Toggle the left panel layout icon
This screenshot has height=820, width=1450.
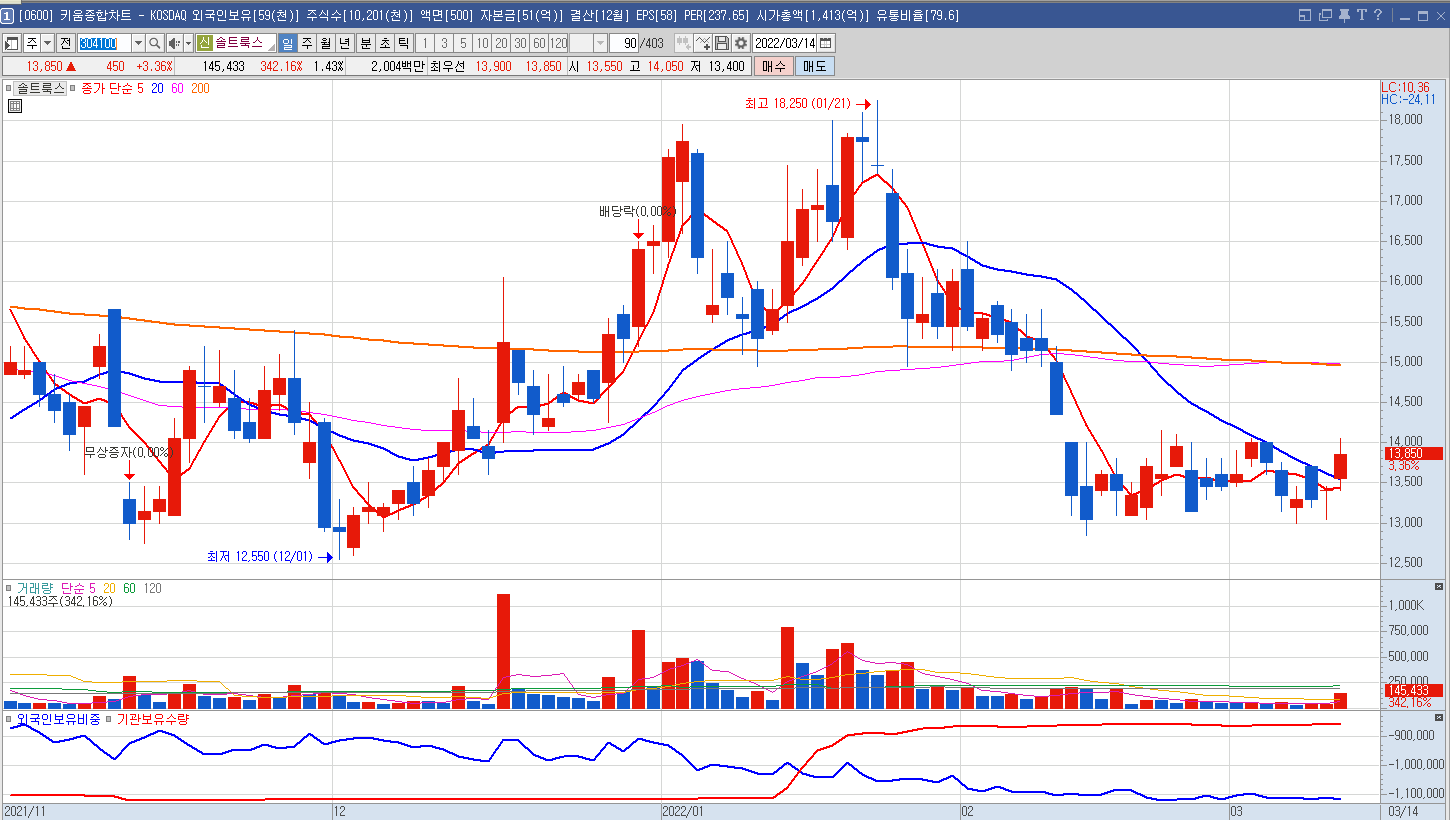[12, 43]
